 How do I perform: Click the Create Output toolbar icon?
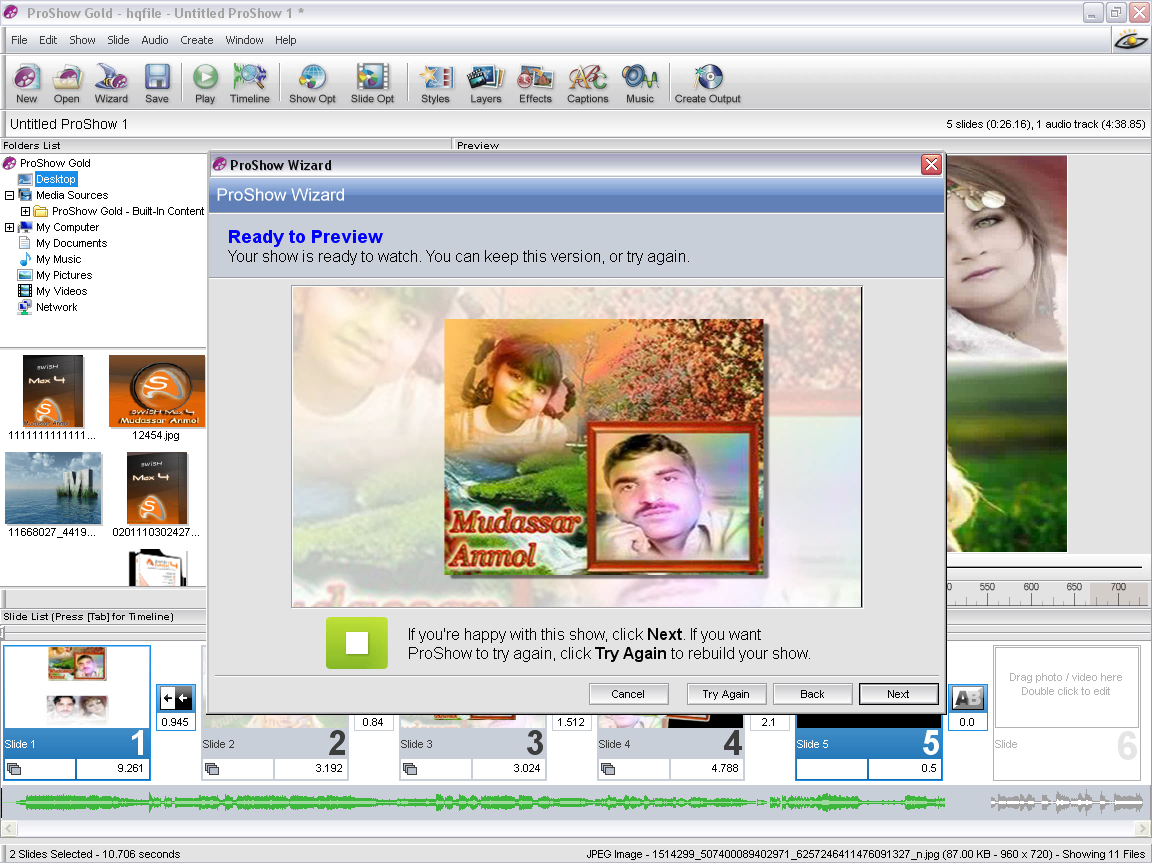pyautogui.click(x=708, y=84)
